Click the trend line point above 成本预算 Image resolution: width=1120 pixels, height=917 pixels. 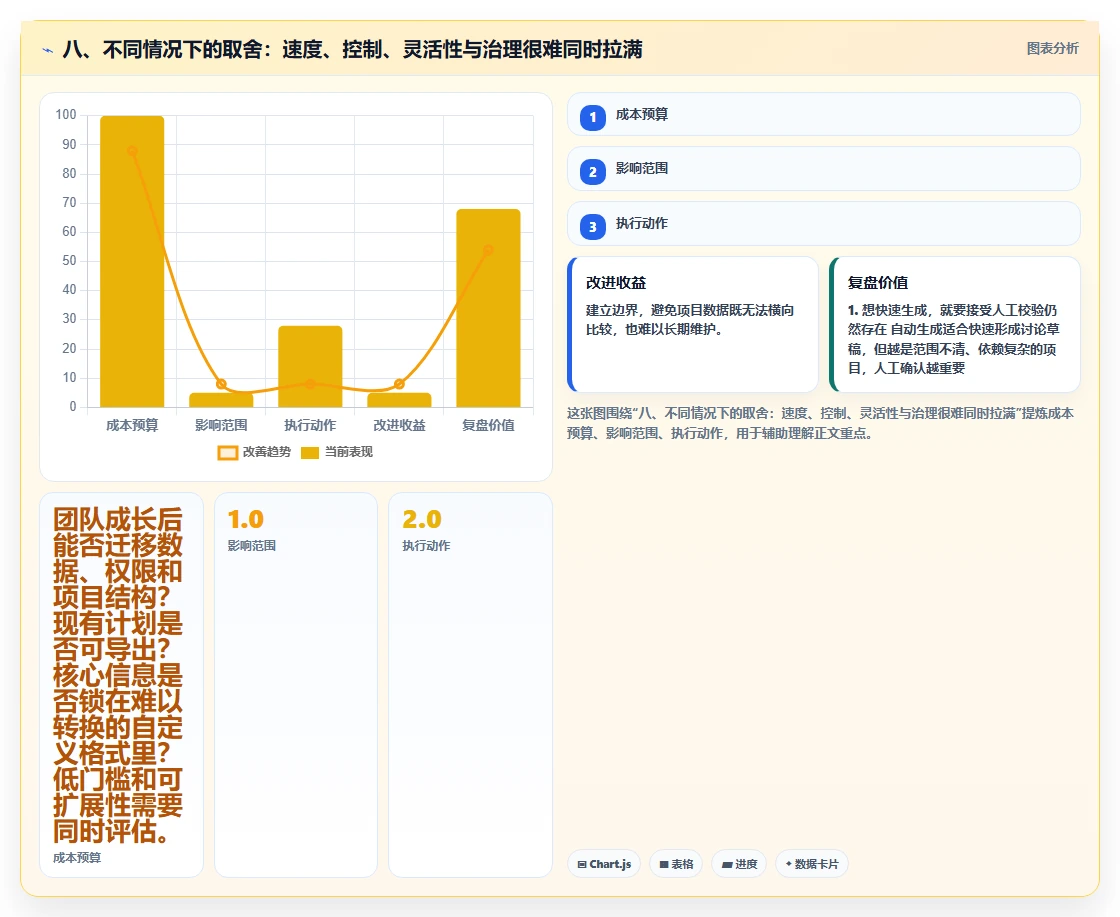click(x=132, y=151)
